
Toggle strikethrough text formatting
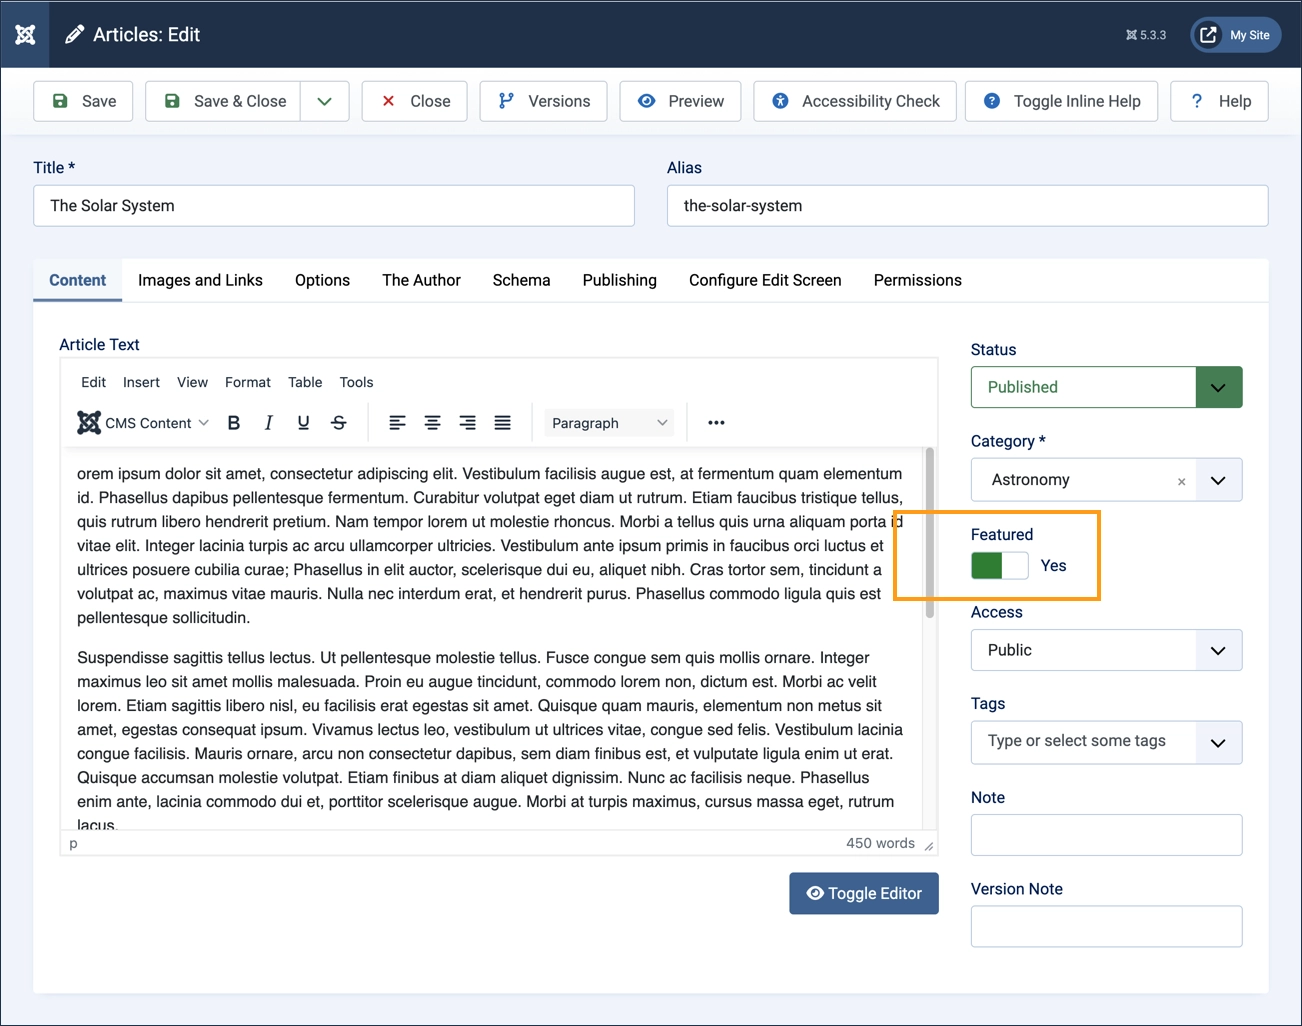(339, 423)
